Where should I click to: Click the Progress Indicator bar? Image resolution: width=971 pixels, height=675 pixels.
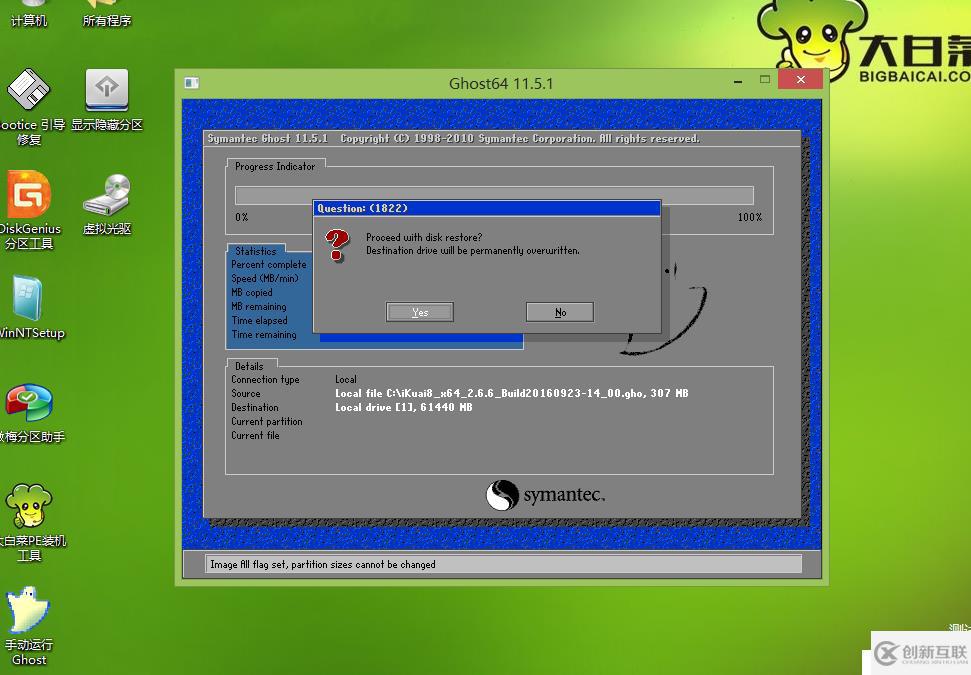[x=494, y=195]
